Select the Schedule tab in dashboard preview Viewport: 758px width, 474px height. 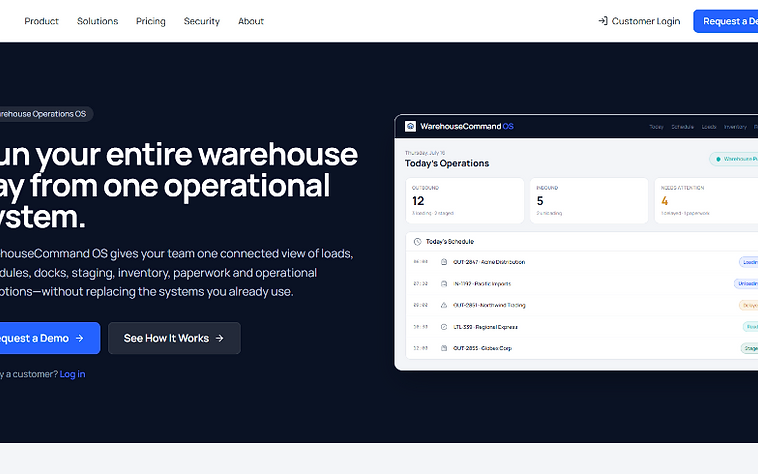click(x=683, y=127)
